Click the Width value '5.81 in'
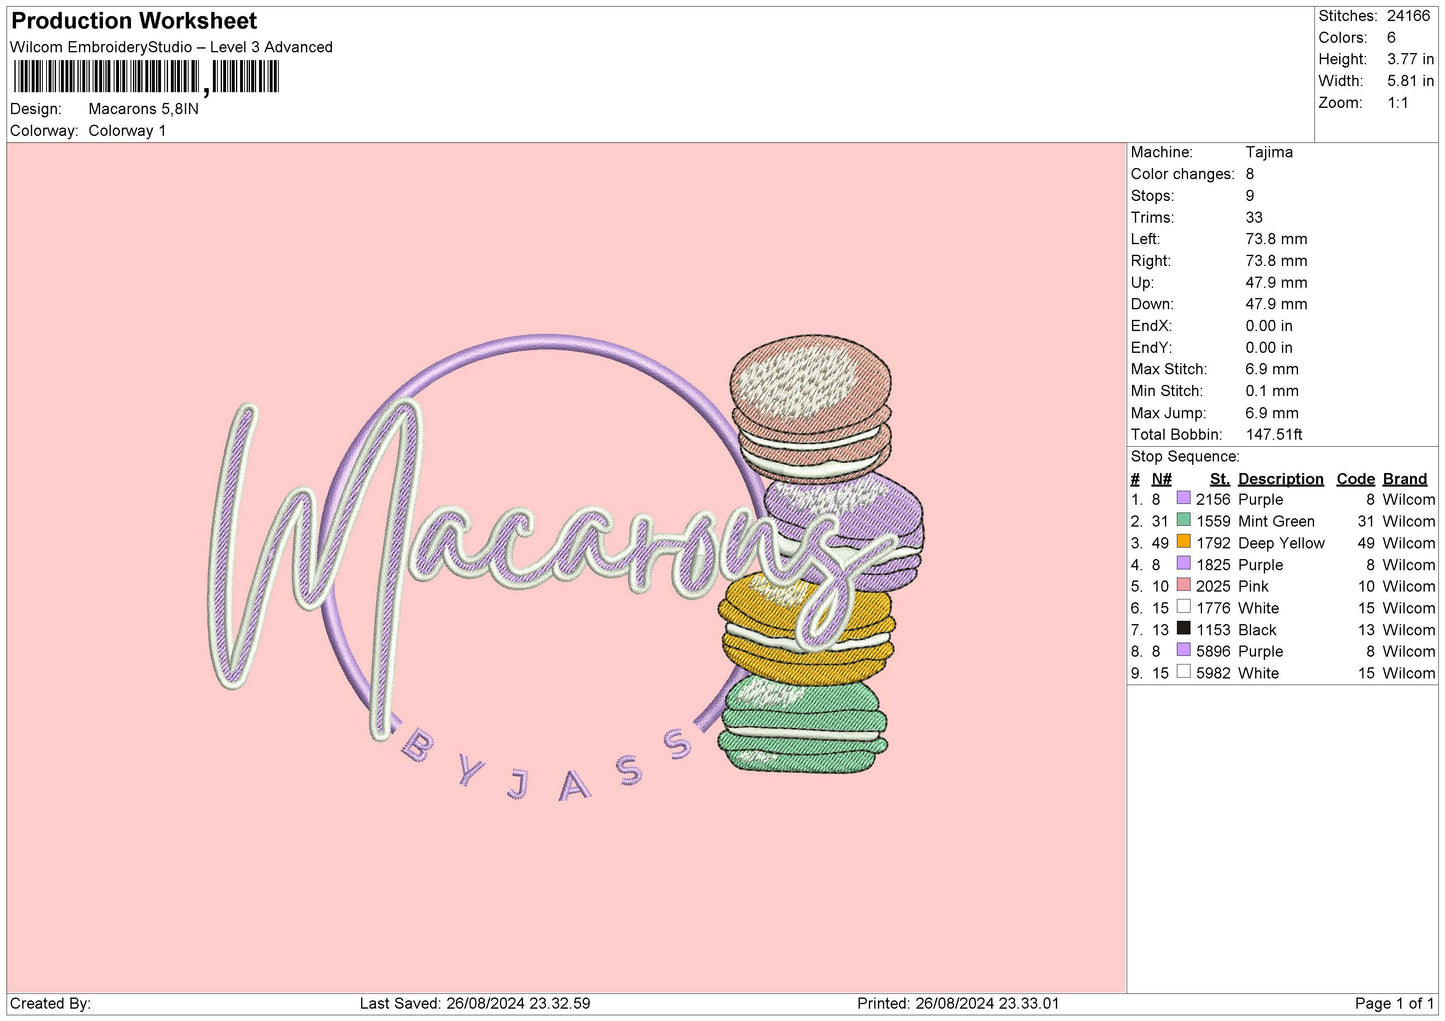Screen dimensions: 1445x1021 click(1410, 81)
